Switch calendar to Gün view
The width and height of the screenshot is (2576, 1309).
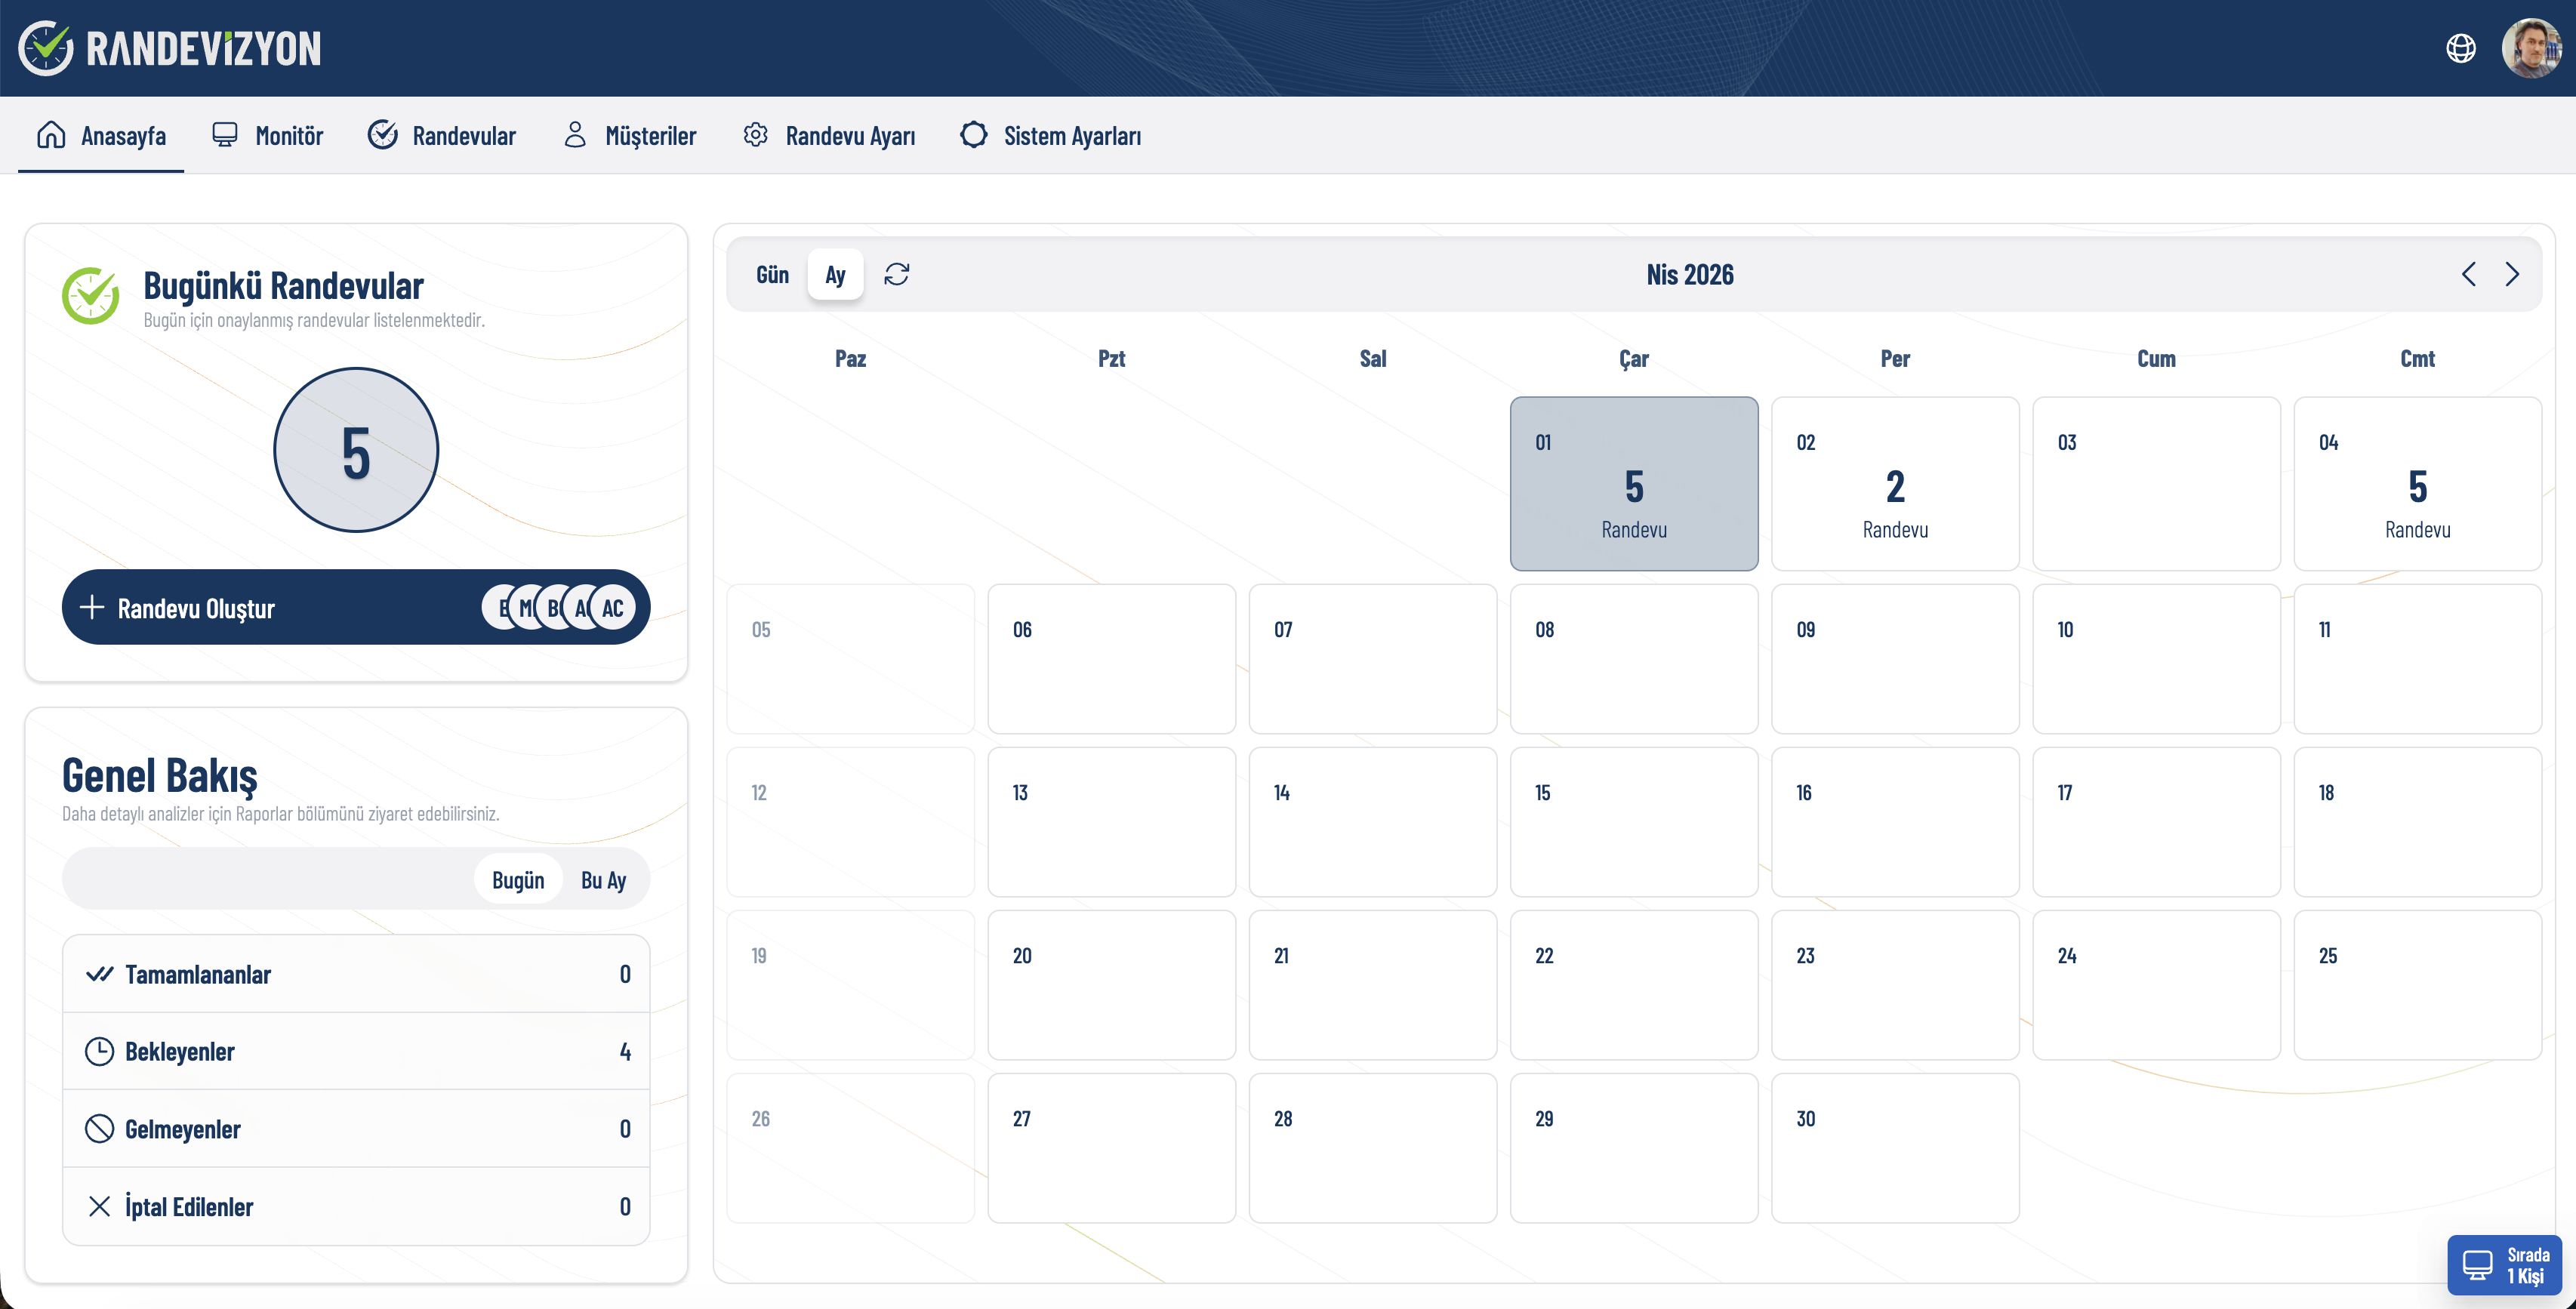click(x=772, y=275)
